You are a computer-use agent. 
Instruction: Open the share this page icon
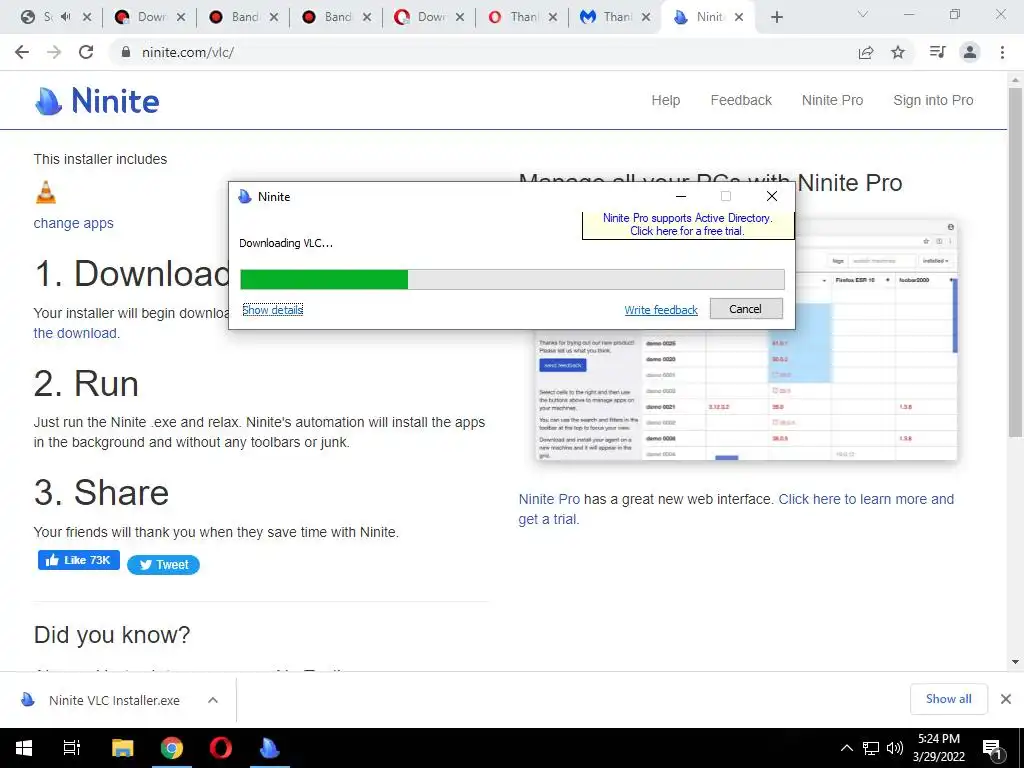[866, 52]
